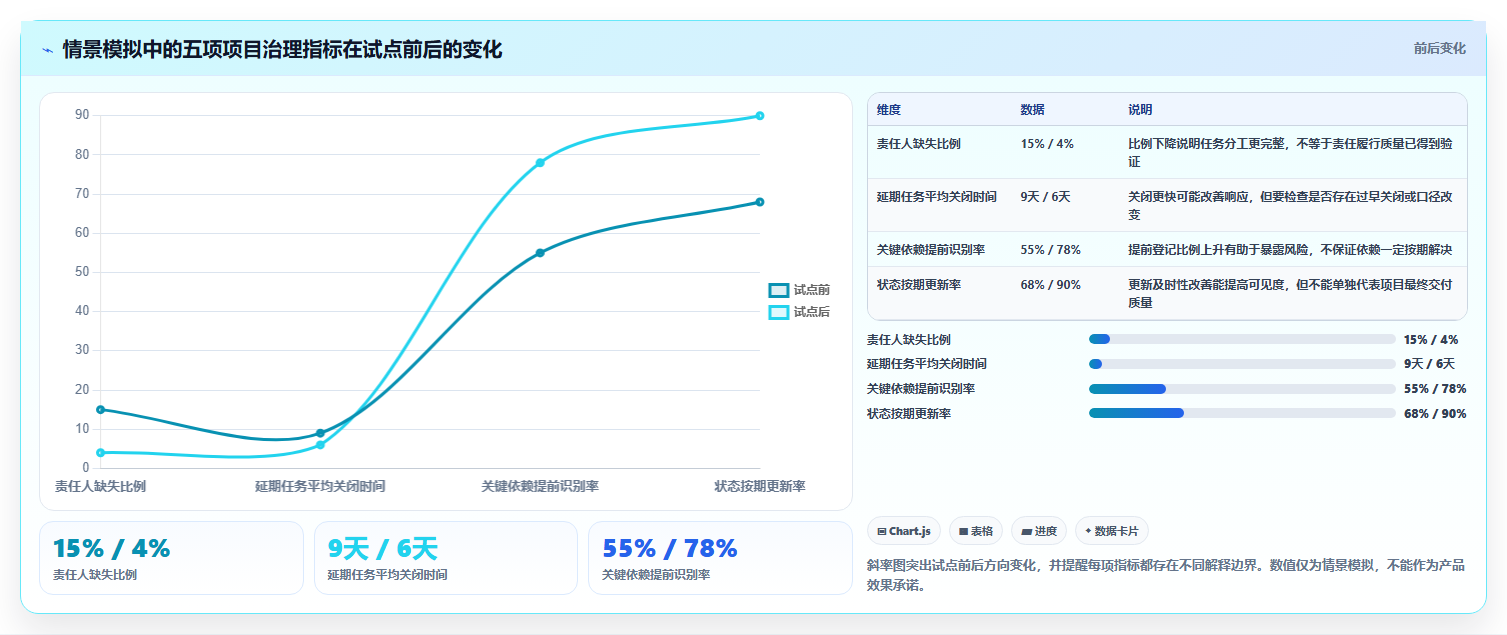Viewport: 1507px width, 635px height.
Task: Click the y-axis value 90
Action: 82,115
